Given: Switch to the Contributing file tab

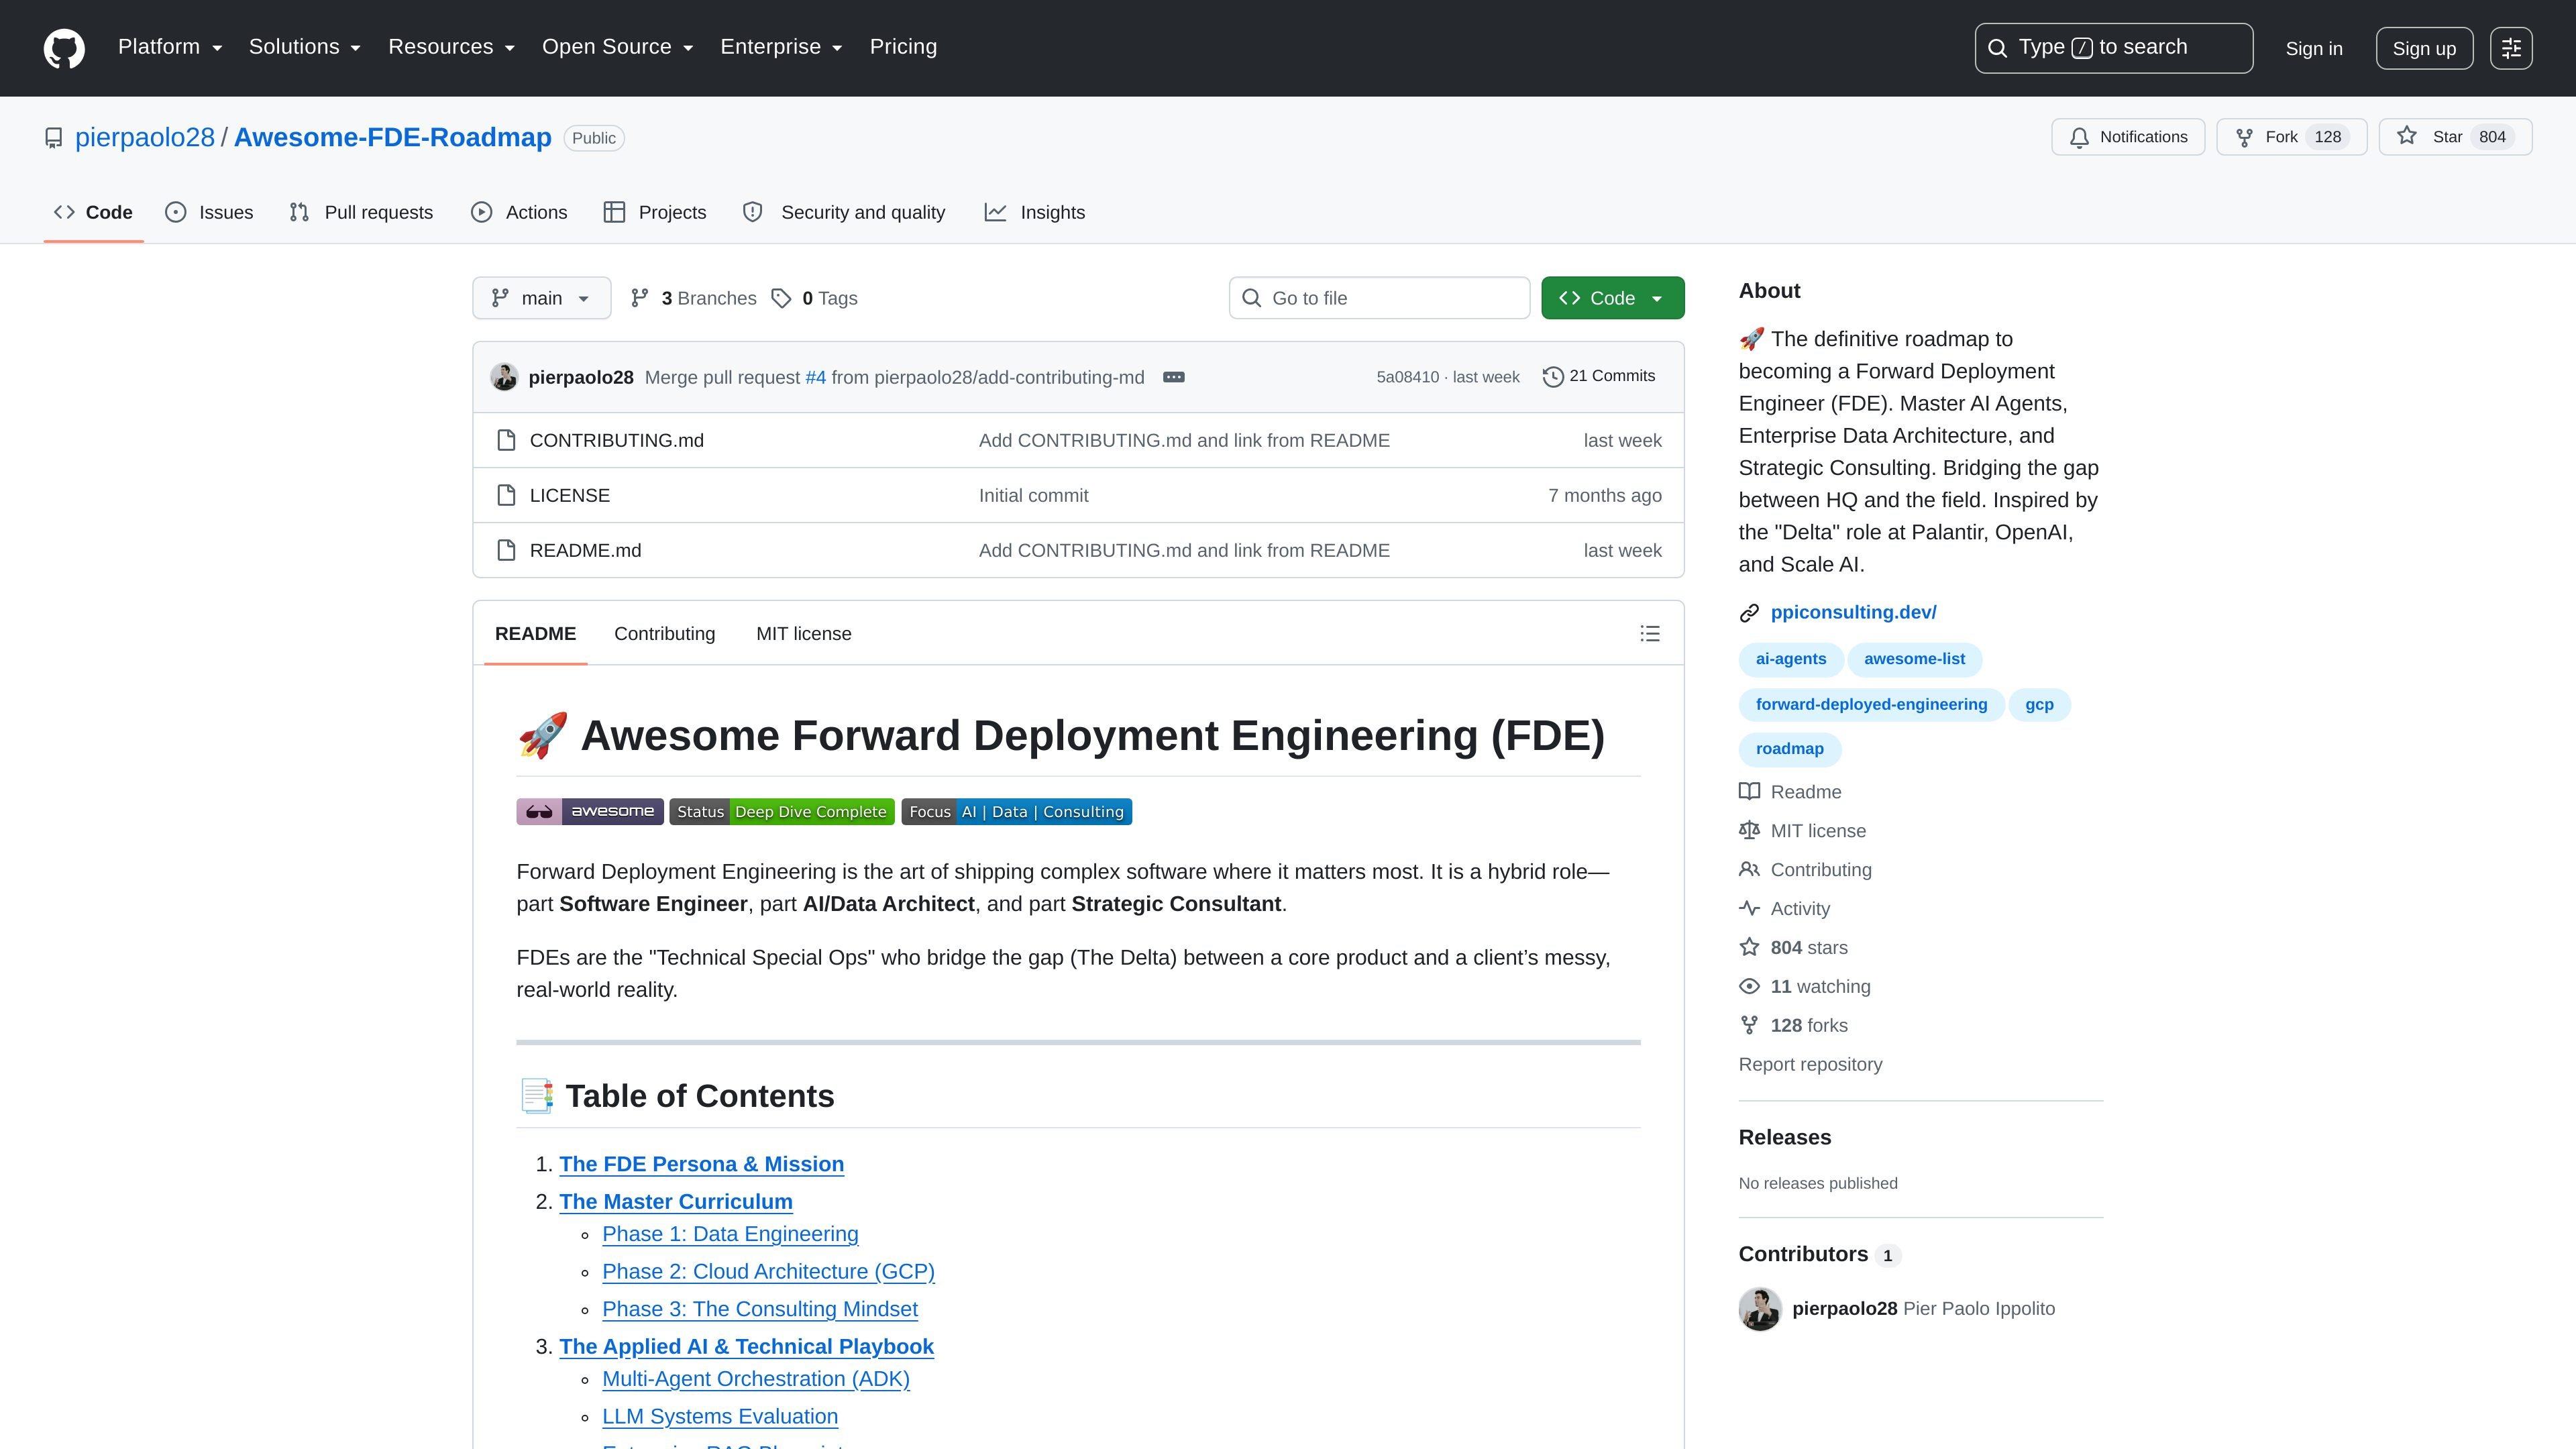Looking at the screenshot, I should pos(665,634).
